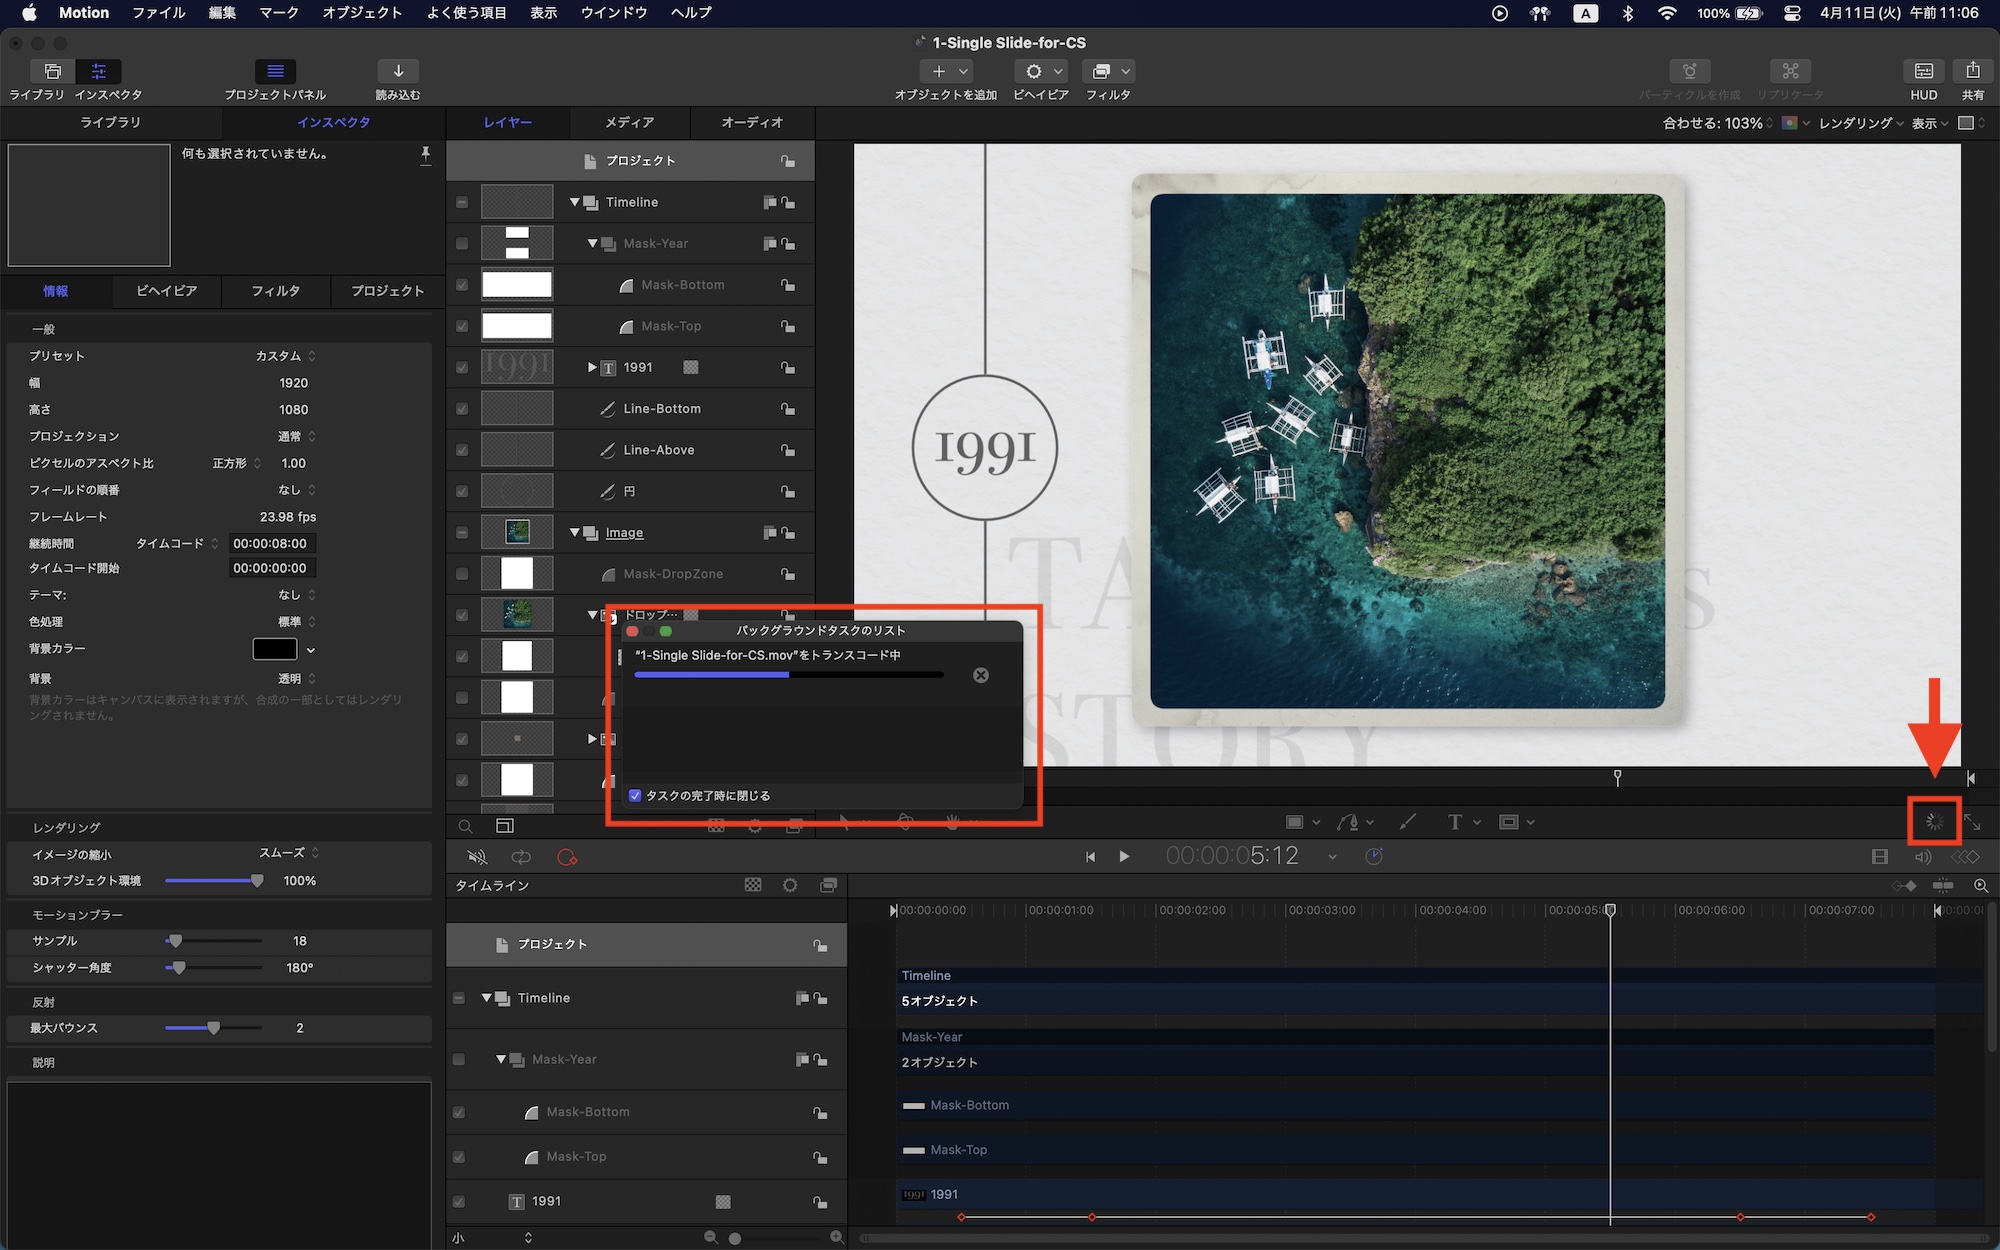Click the black background color swatch
This screenshot has width=2000, height=1250.
(x=274, y=649)
